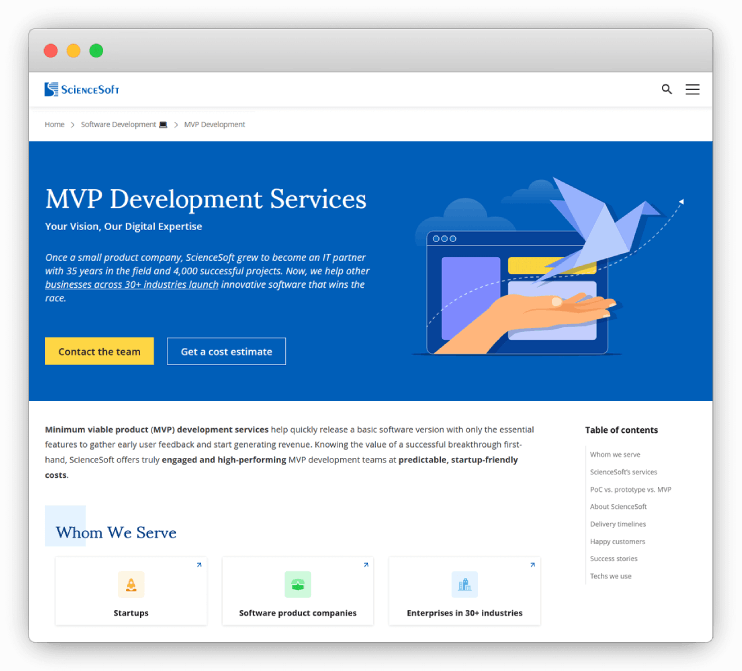Open the Startups card label

pyautogui.click(x=131, y=613)
